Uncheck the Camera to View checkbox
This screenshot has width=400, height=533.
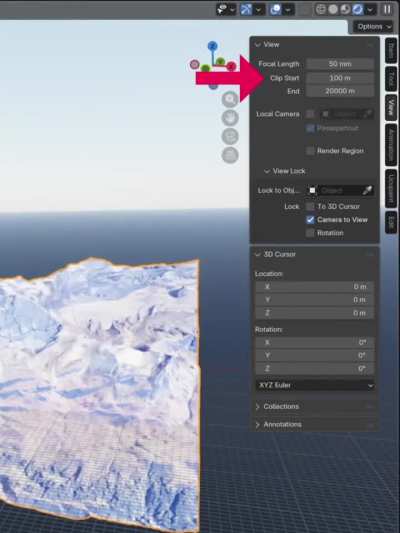tap(310, 220)
